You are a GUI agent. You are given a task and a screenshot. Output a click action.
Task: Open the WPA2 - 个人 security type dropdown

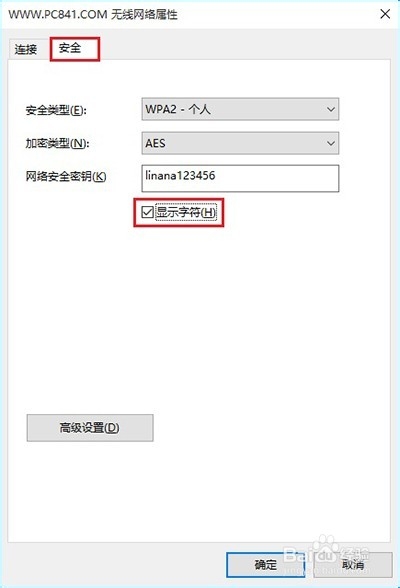click(x=240, y=109)
